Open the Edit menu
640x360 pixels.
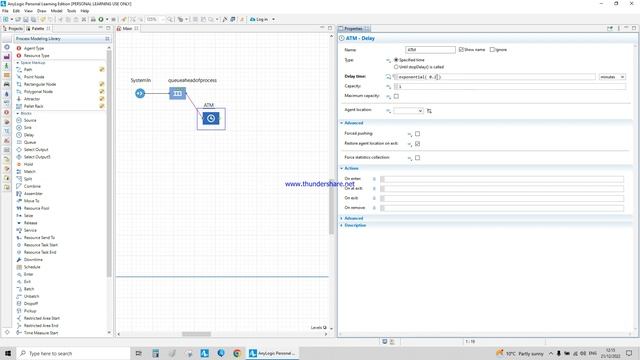coord(16,11)
